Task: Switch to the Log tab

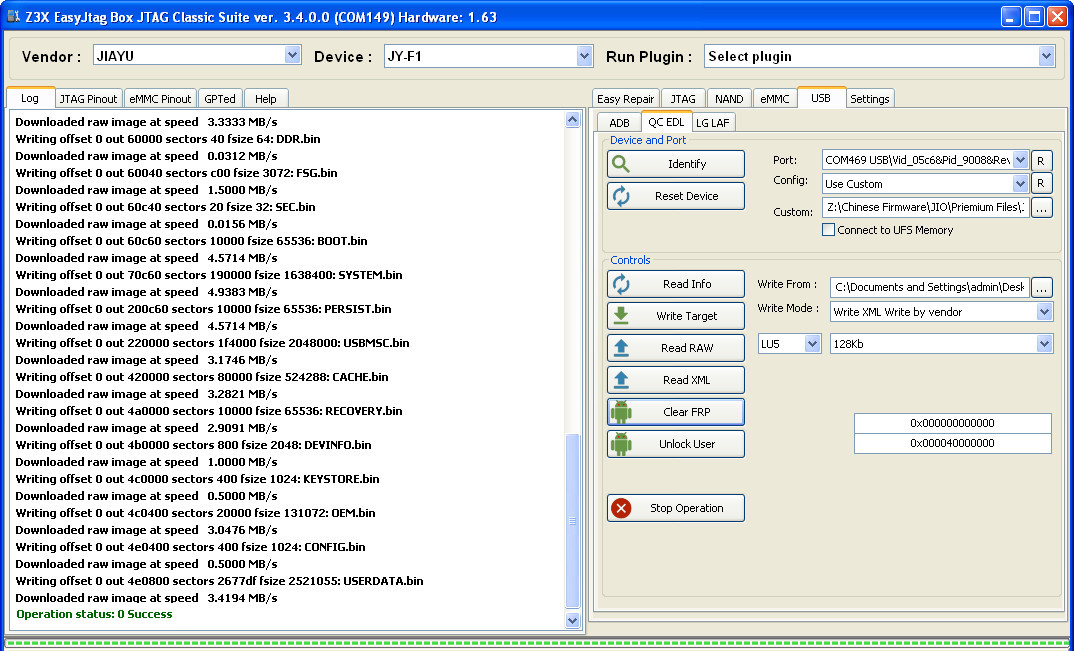Action: coord(30,98)
